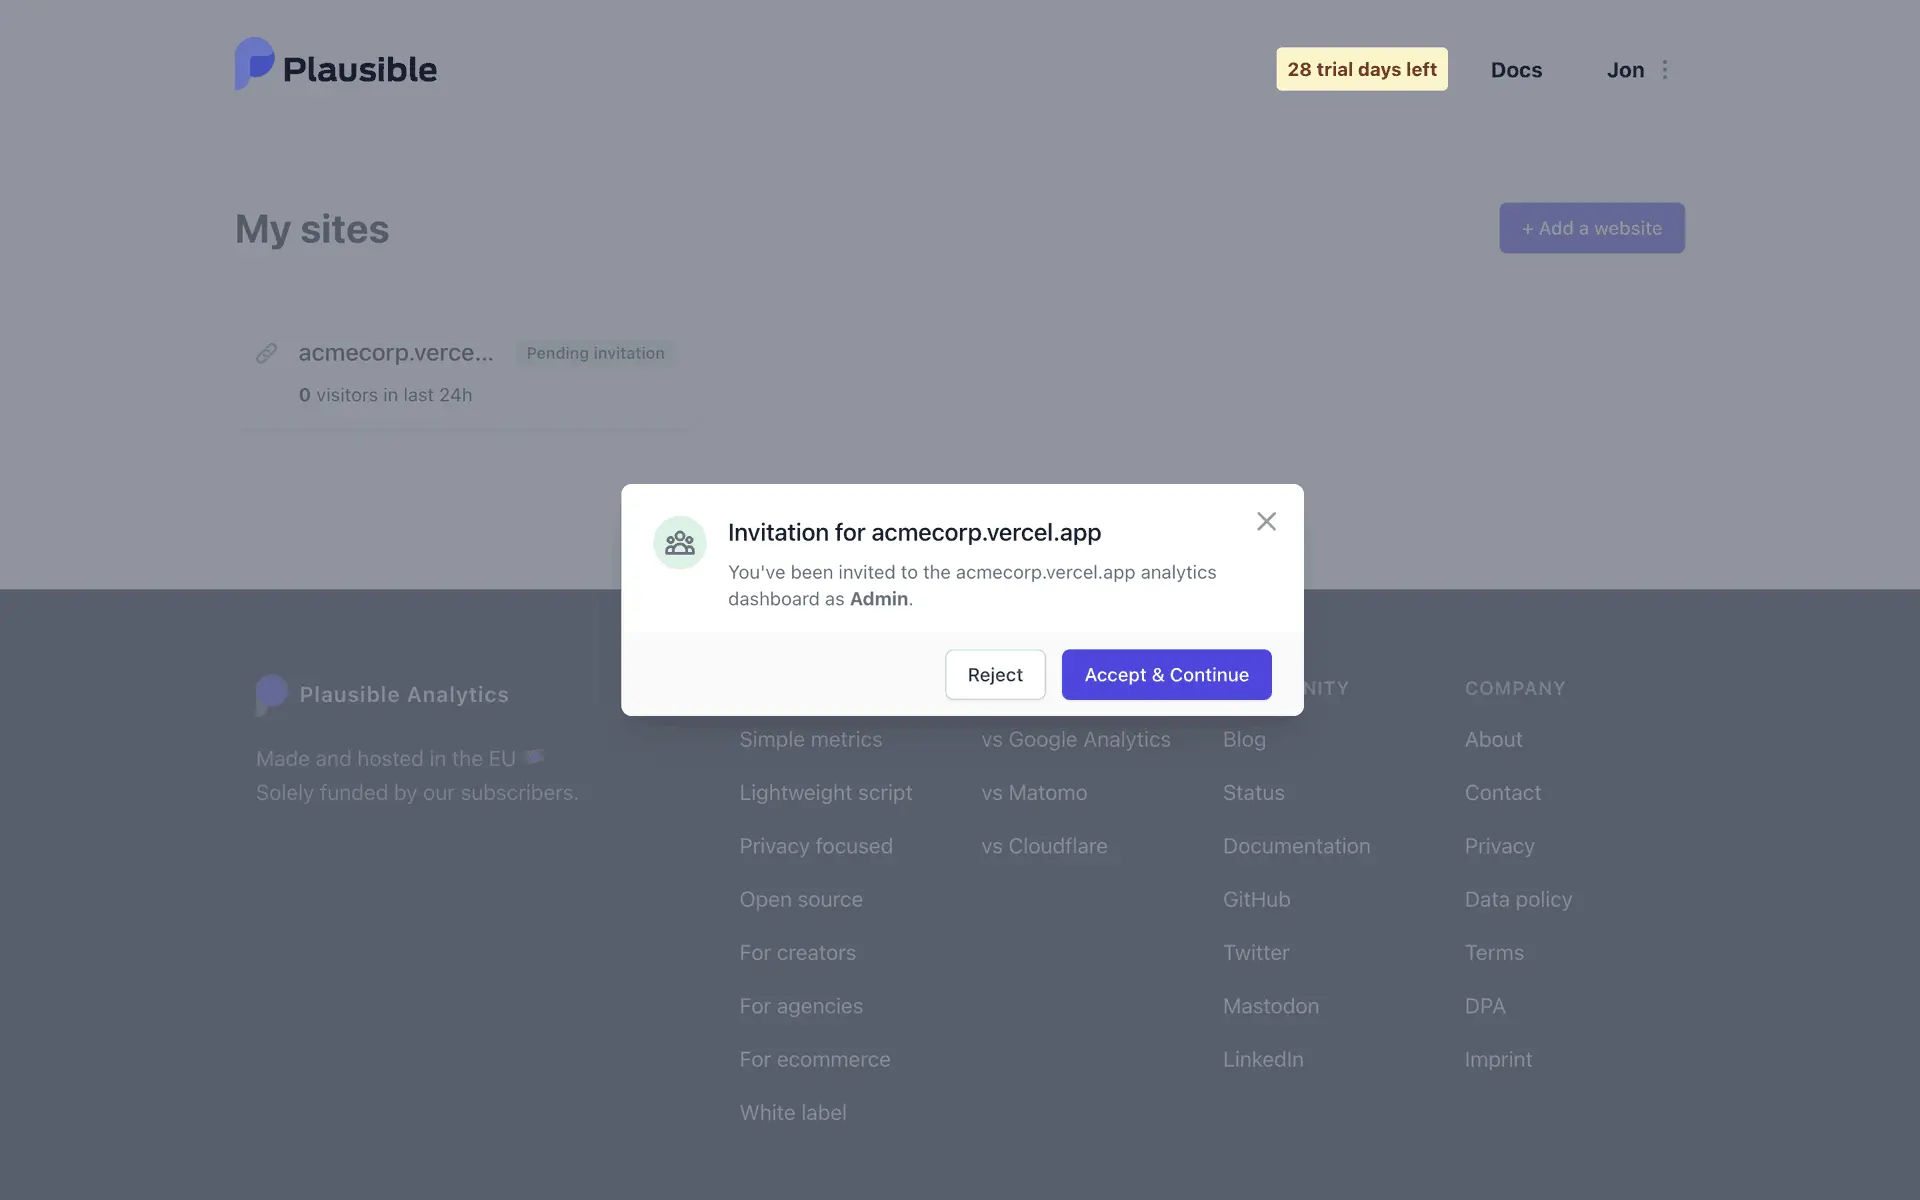Screen dimensions: 1920x1200
Task: Click Add a website button
Action: [1591, 228]
